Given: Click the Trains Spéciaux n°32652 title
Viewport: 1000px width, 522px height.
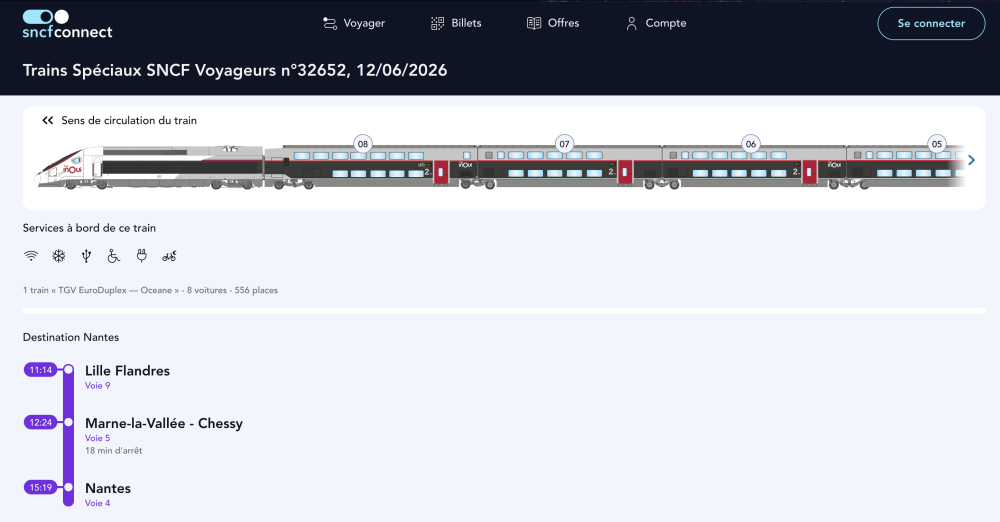Looking at the screenshot, I should coord(235,70).
